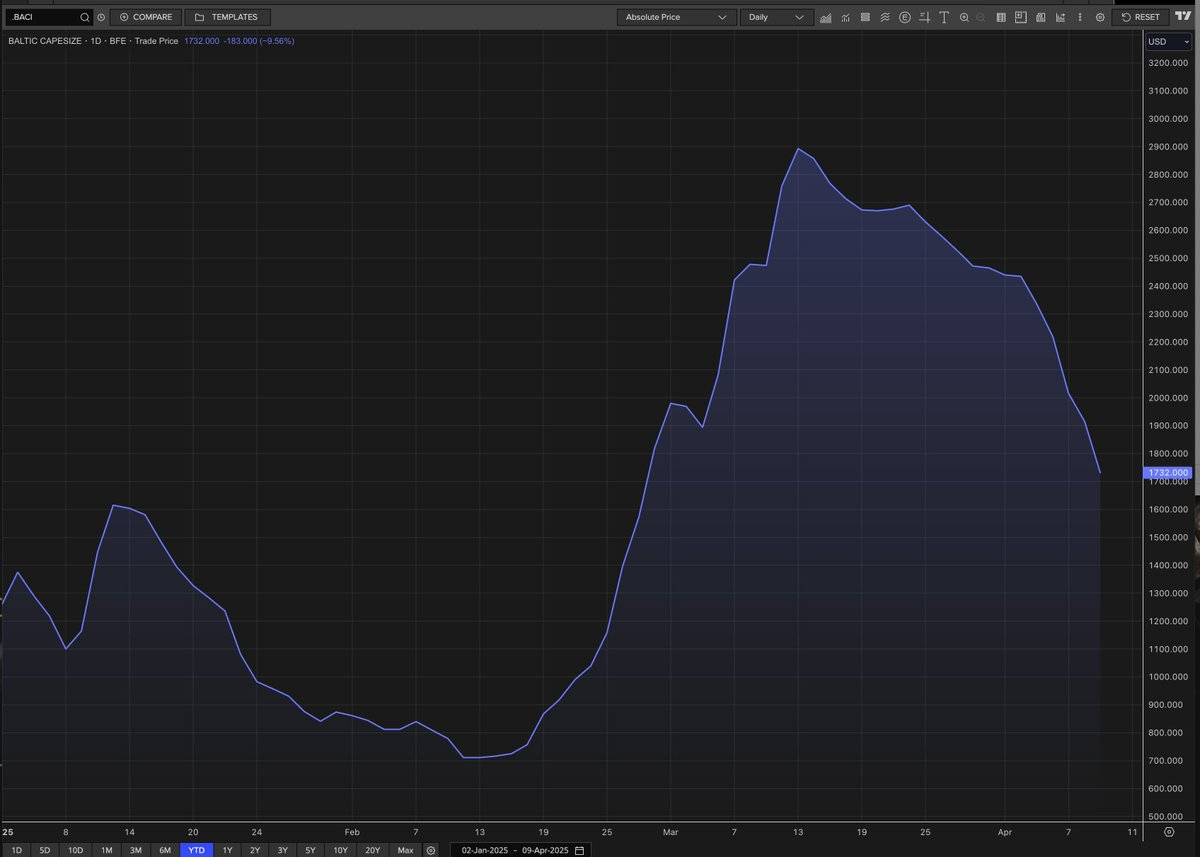Image resolution: width=1200 pixels, height=857 pixels.
Task: Select the 1Y range tab
Action: [227, 850]
